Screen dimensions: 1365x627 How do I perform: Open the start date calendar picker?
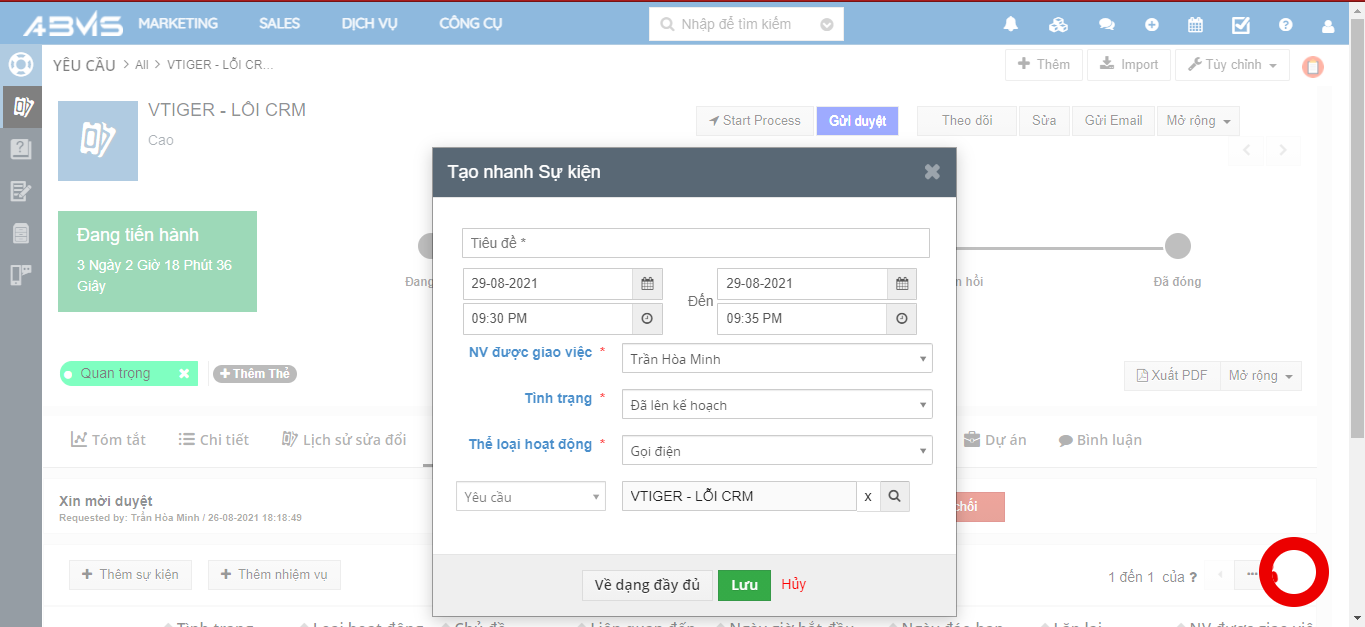tap(647, 284)
